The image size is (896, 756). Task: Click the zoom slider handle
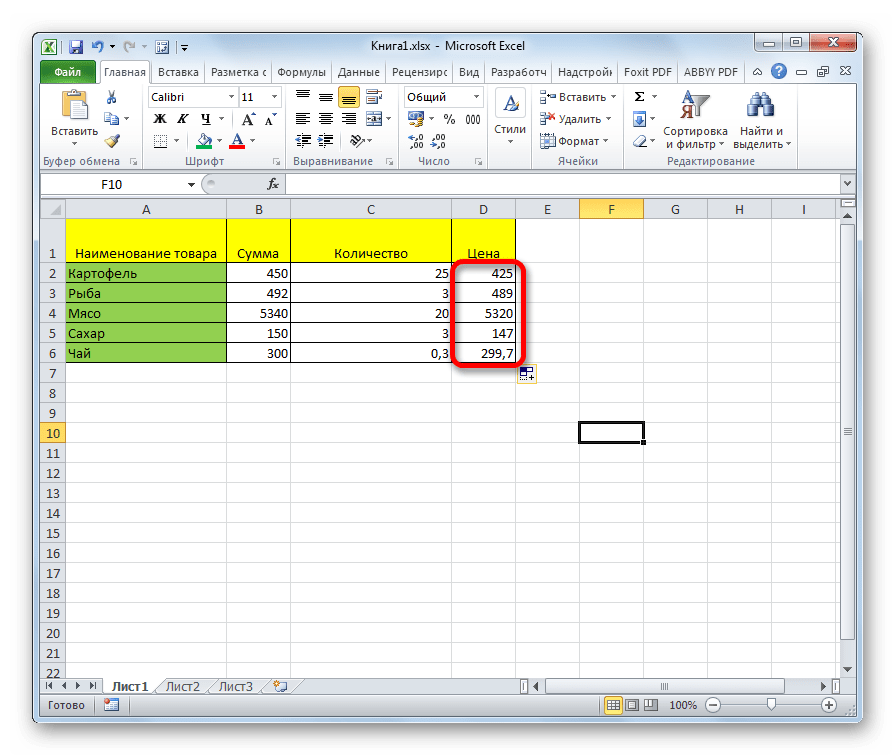(771, 705)
